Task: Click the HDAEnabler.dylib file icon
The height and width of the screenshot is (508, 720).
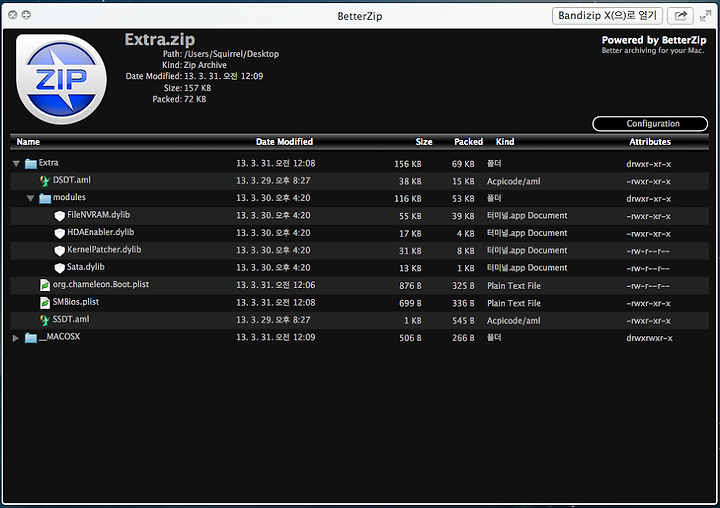Action: click(59, 233)
